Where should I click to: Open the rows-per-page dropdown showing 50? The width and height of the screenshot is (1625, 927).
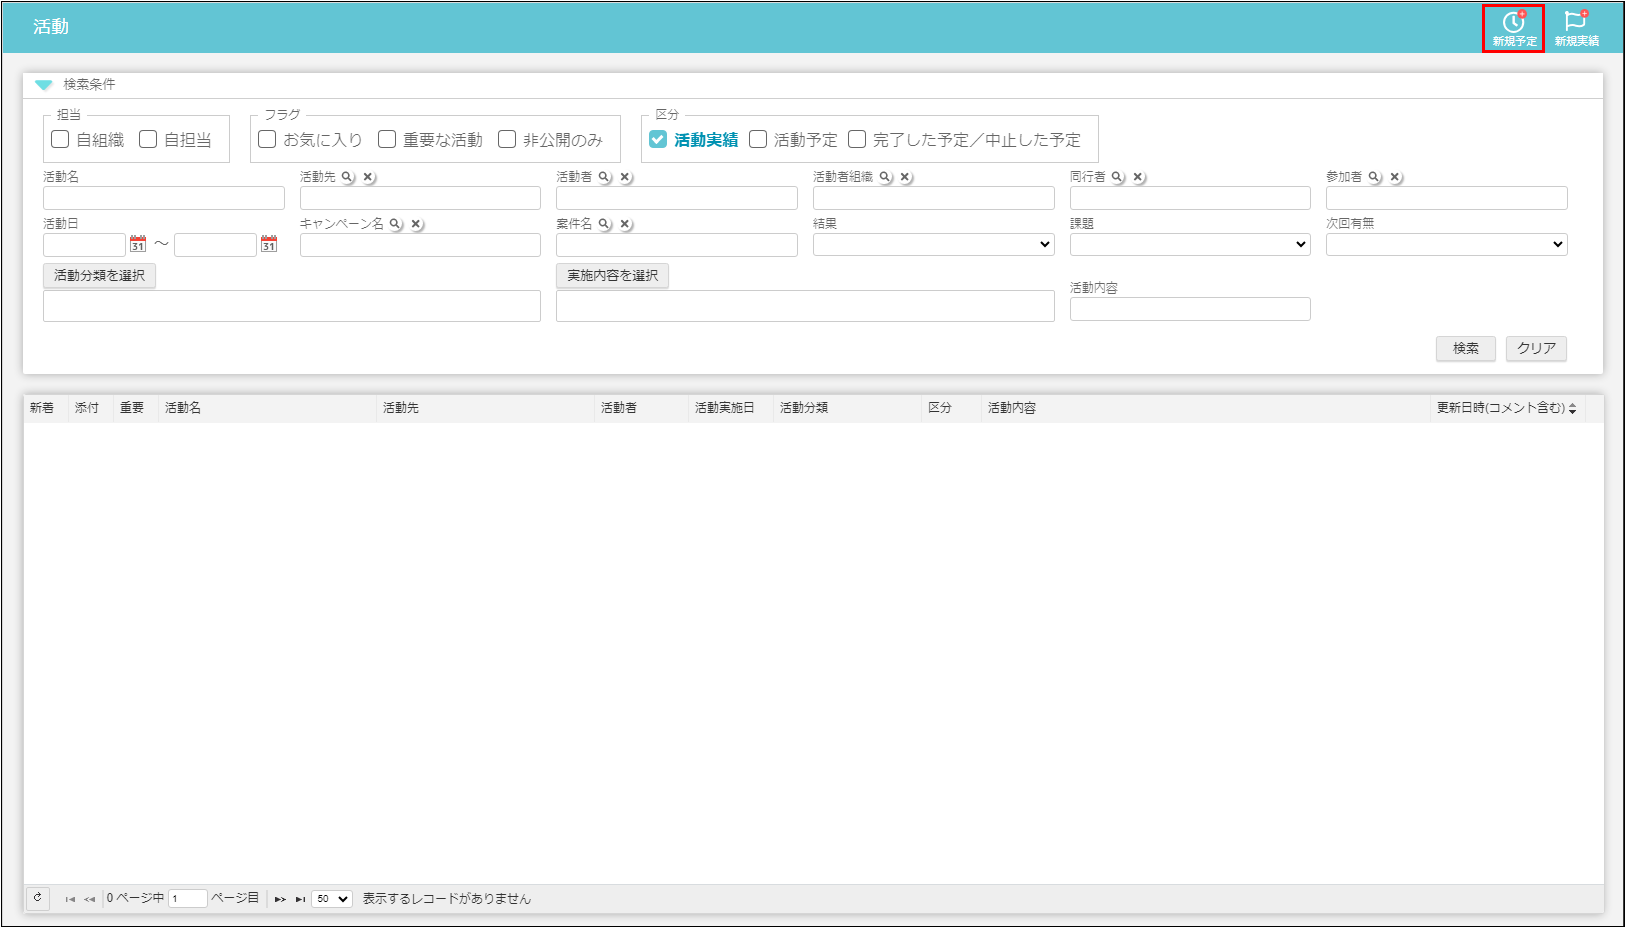[332, 899]
